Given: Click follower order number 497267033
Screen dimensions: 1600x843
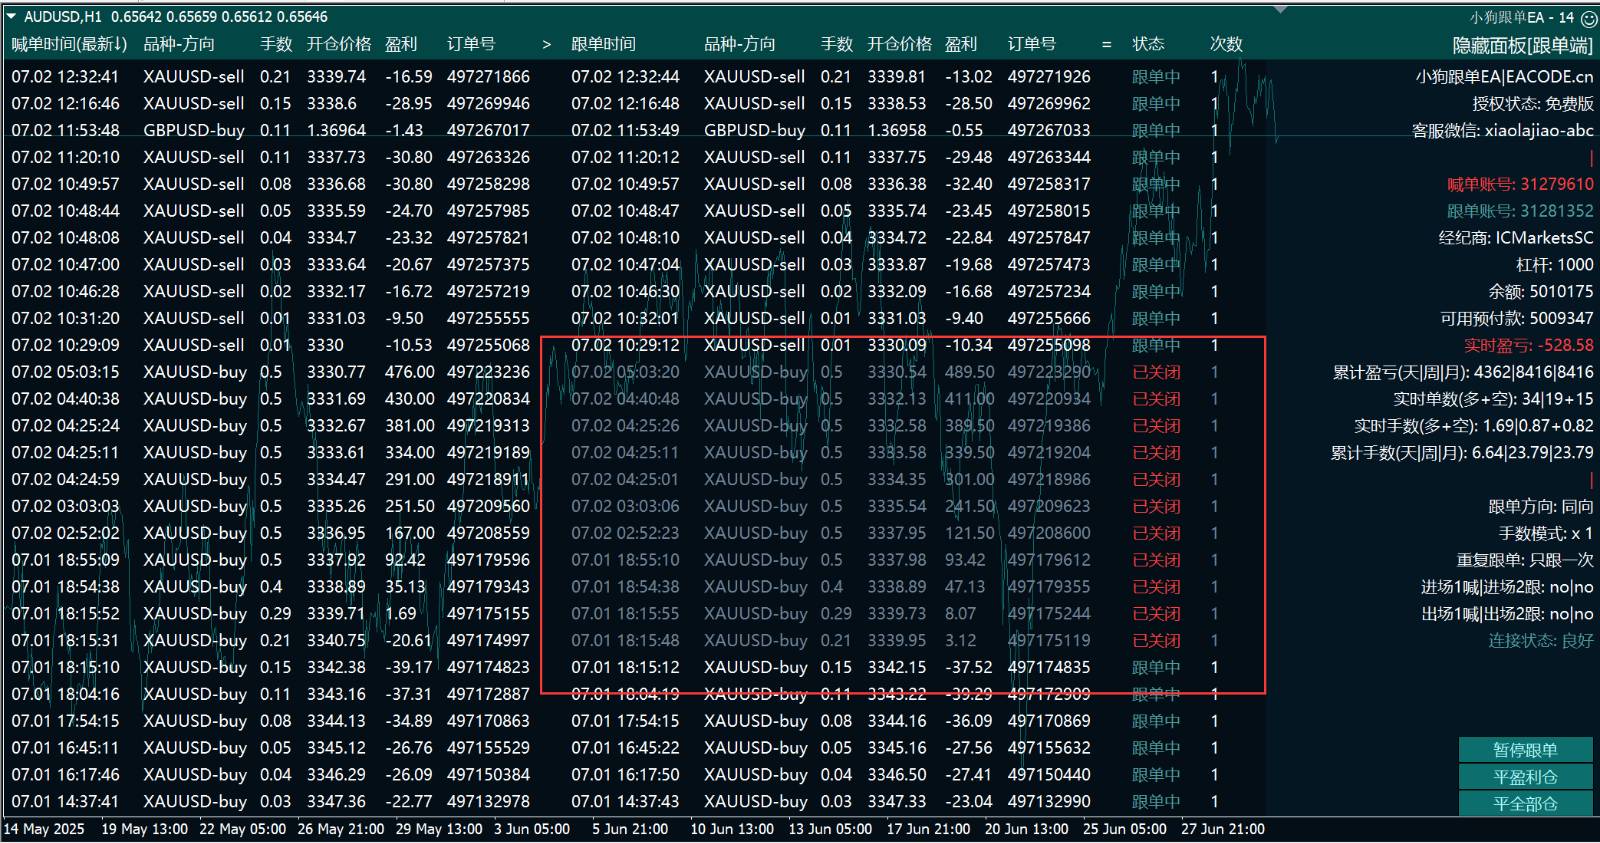Looking at the screenshot, I should [1049, 131].
